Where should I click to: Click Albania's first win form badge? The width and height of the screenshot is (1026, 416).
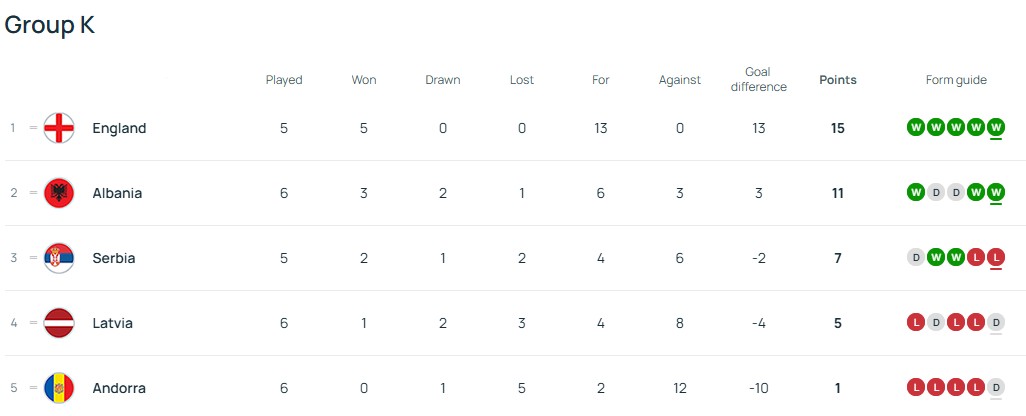point(915,193)
